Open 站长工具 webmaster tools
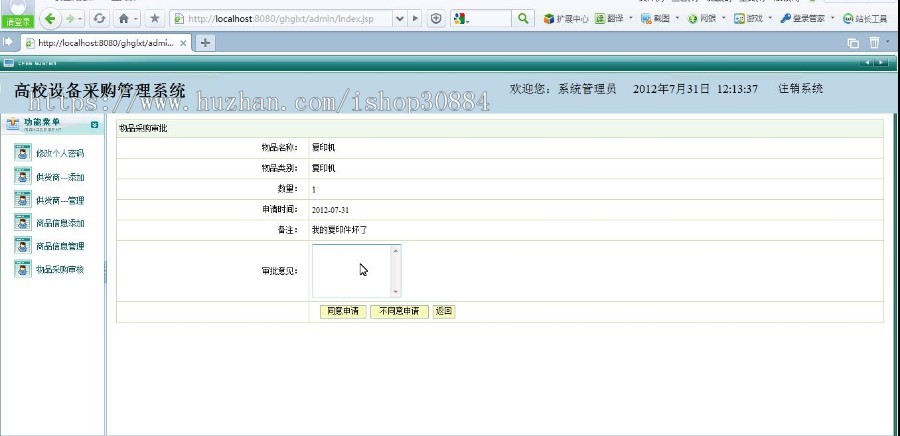The image size is (900, 436). point(865,18)
